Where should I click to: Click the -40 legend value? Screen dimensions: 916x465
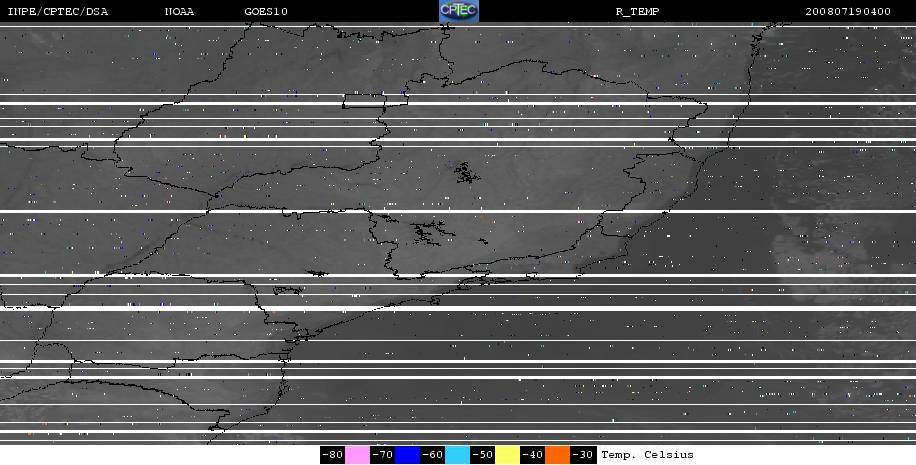[x=532, y=455]
